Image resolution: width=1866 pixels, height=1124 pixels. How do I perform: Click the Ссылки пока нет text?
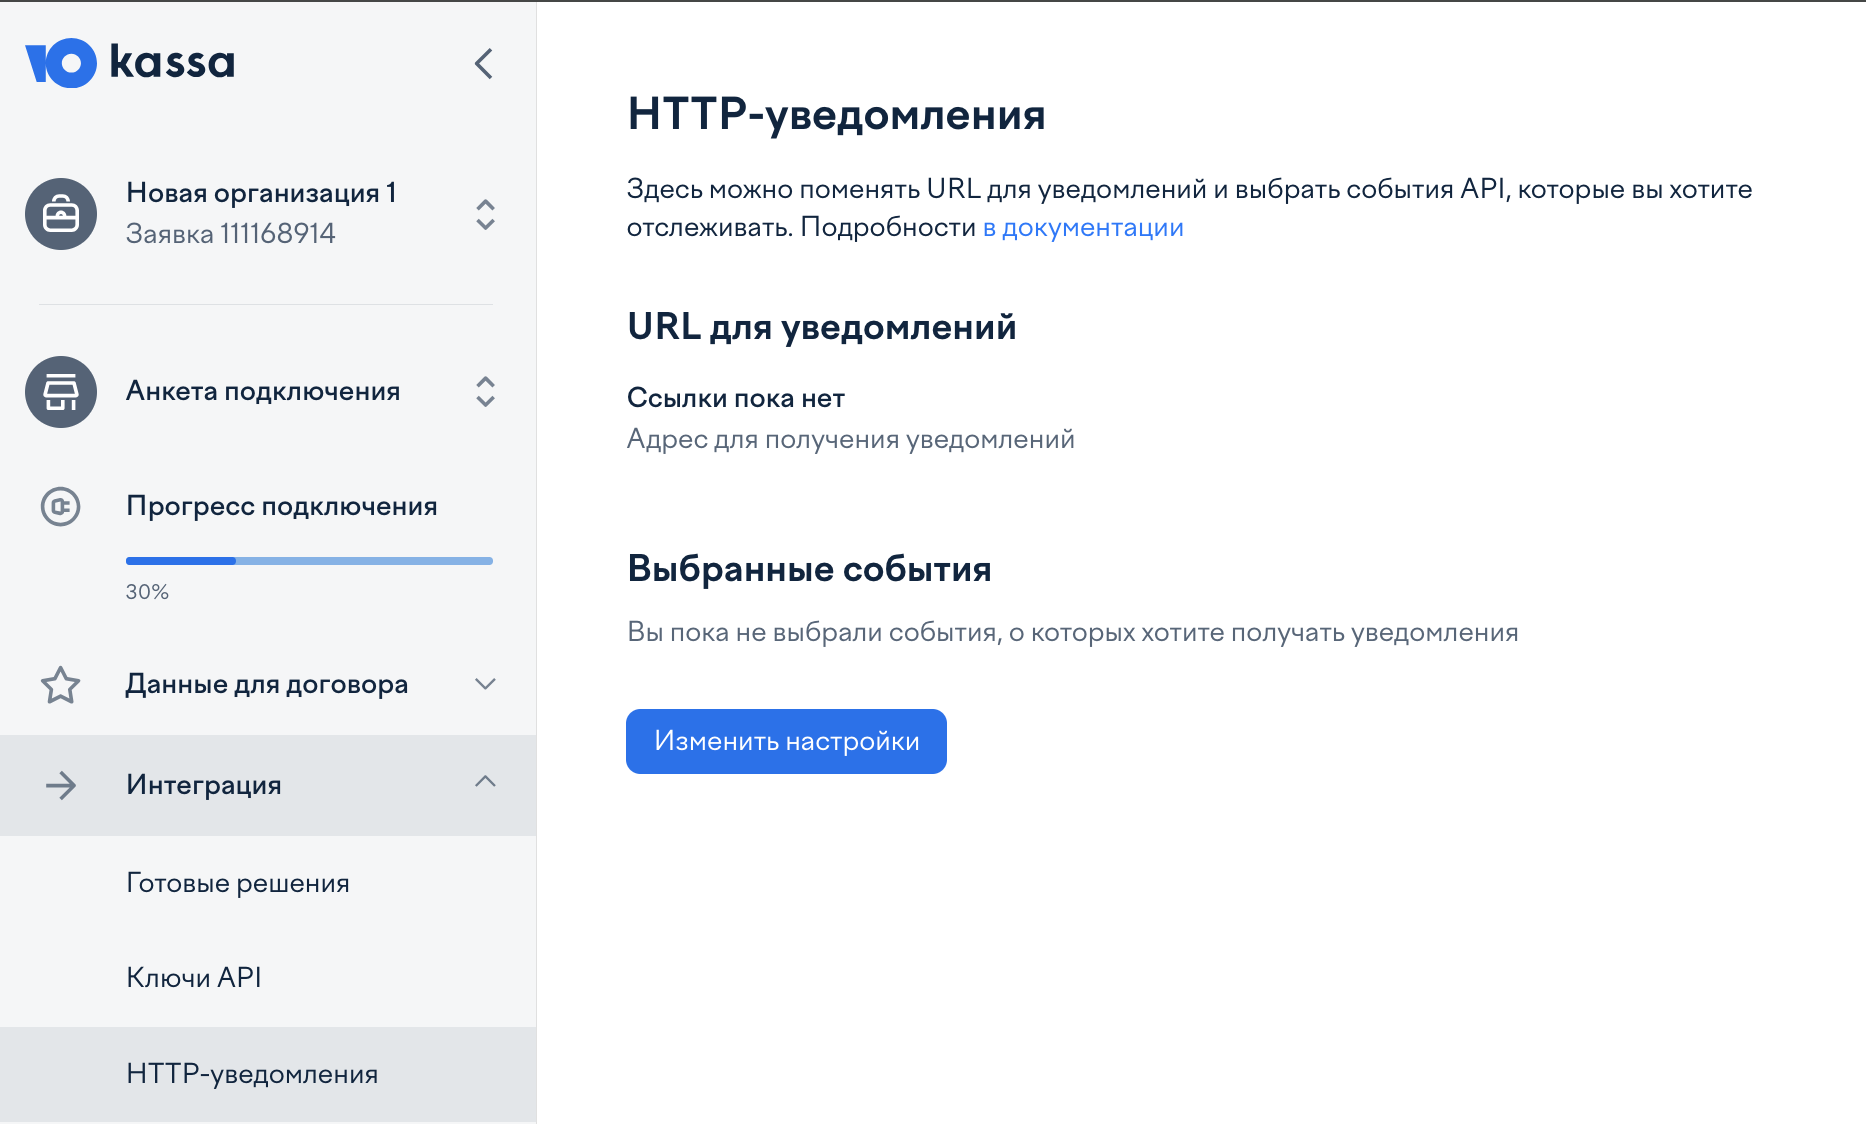[736, 398]
